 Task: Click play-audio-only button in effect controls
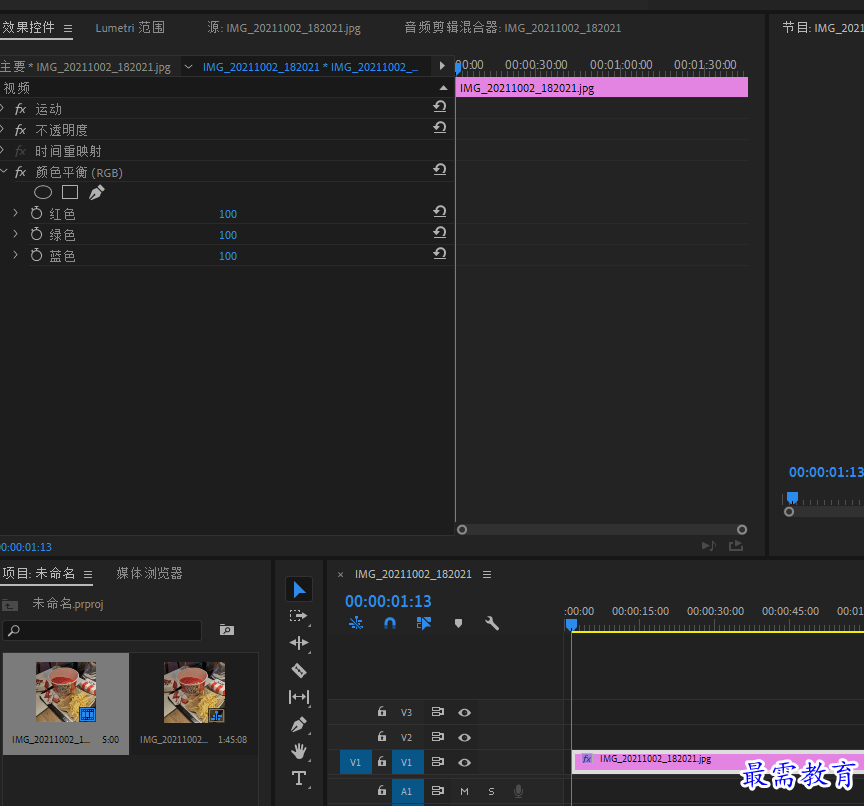(709, 545)
